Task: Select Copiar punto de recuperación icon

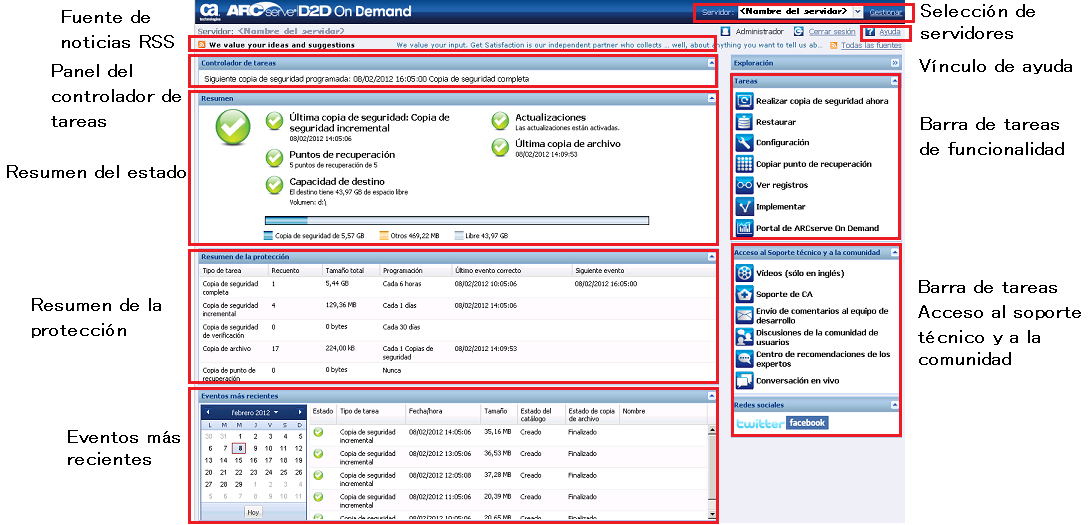Action: (x=744, y=164)
